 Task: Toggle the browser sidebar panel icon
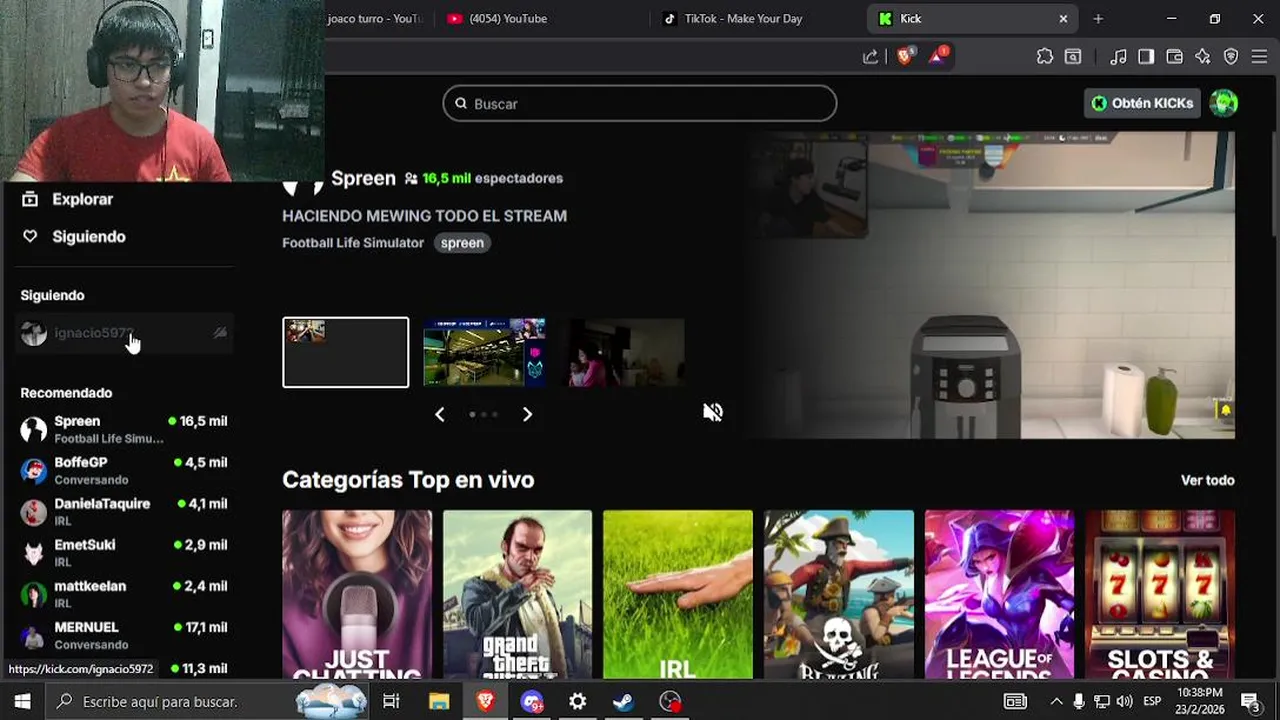(1146, 57)
